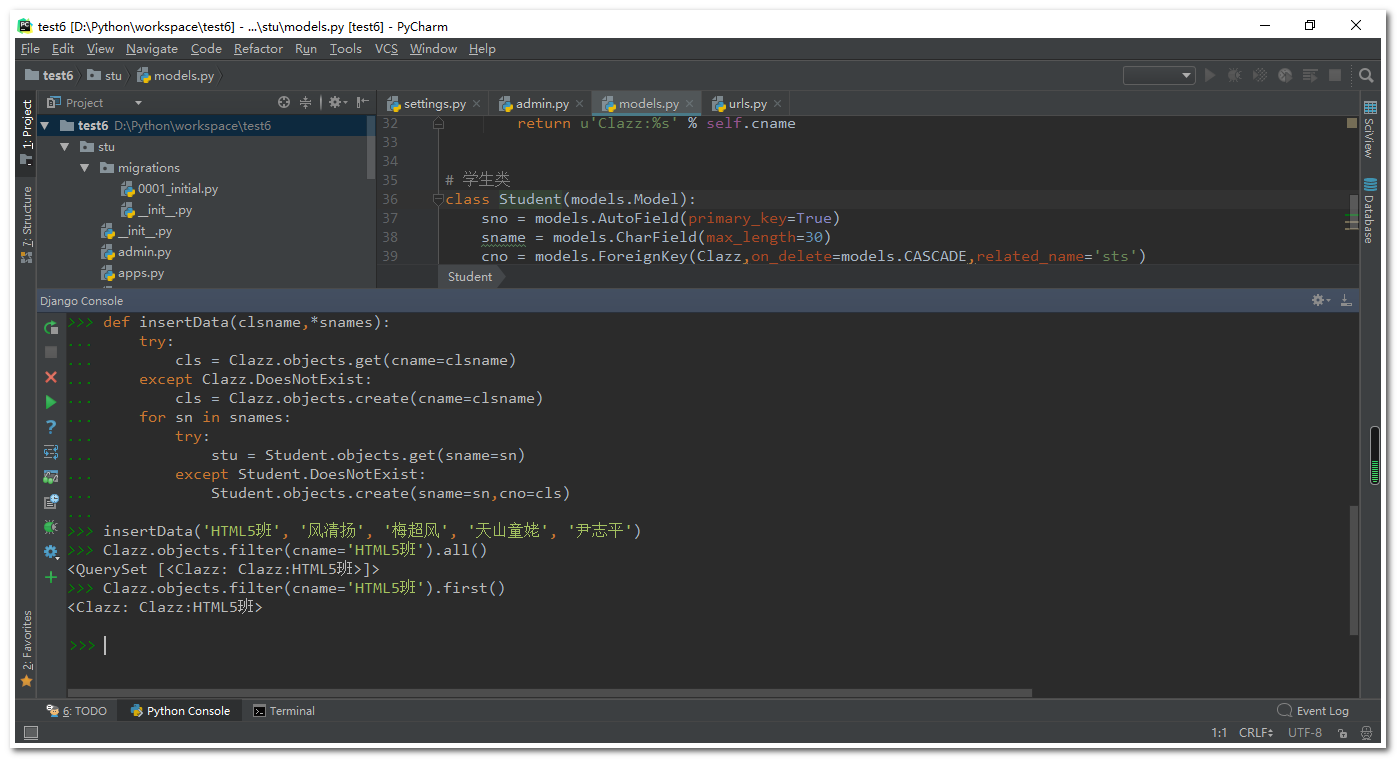1397x759 pixels.
Task: Click the Profile toolbar icon
Action: click(1285, 75)
